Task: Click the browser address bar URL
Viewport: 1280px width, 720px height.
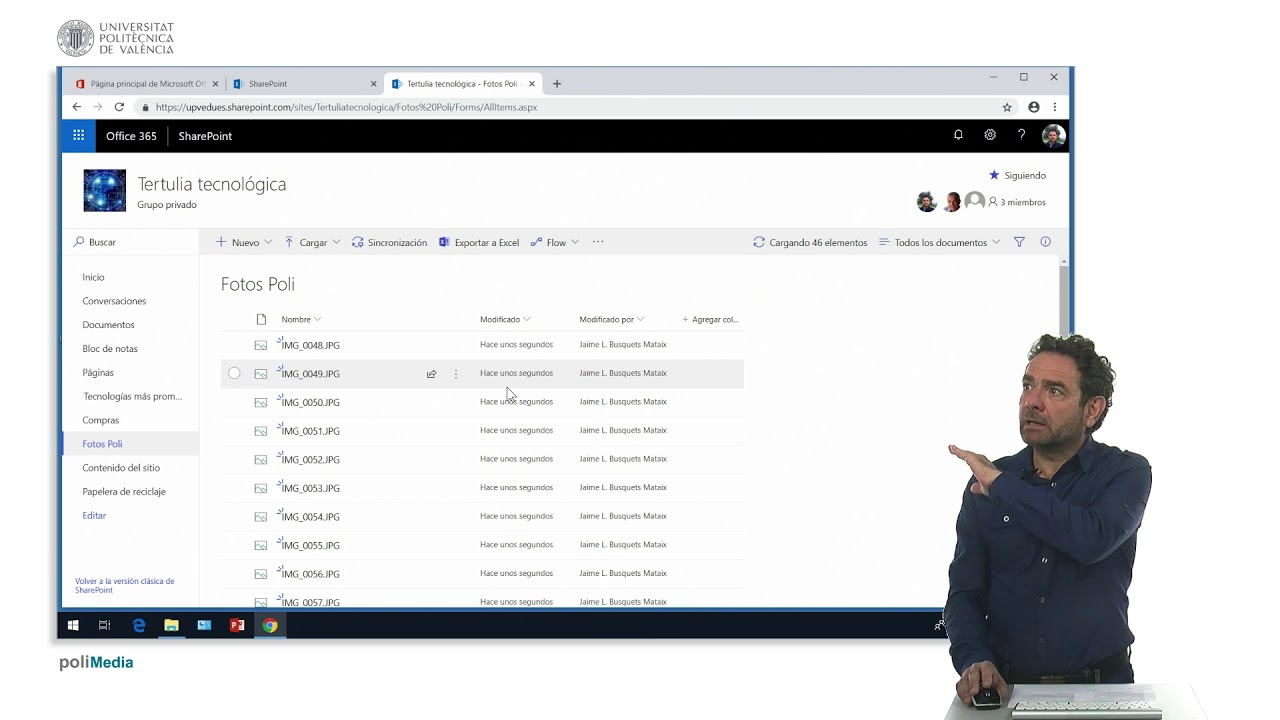Action: pyautogui.click(x=346, y=107)
